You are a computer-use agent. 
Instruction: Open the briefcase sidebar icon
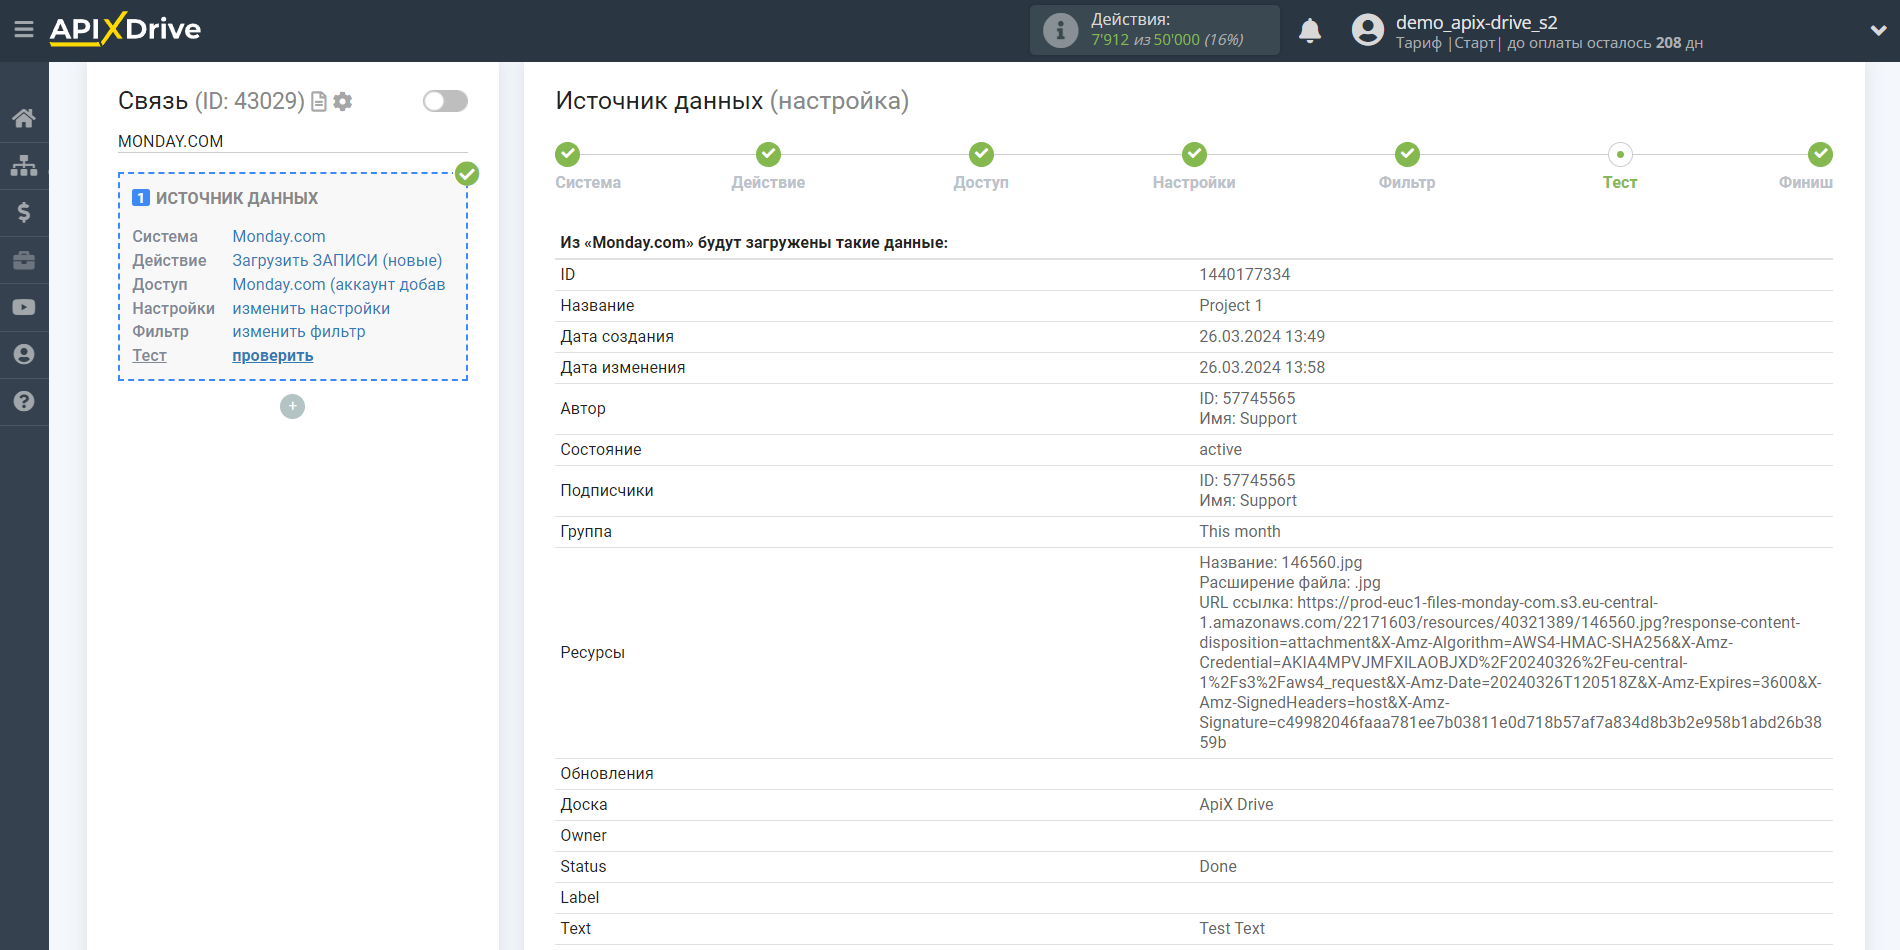[24, 260]
